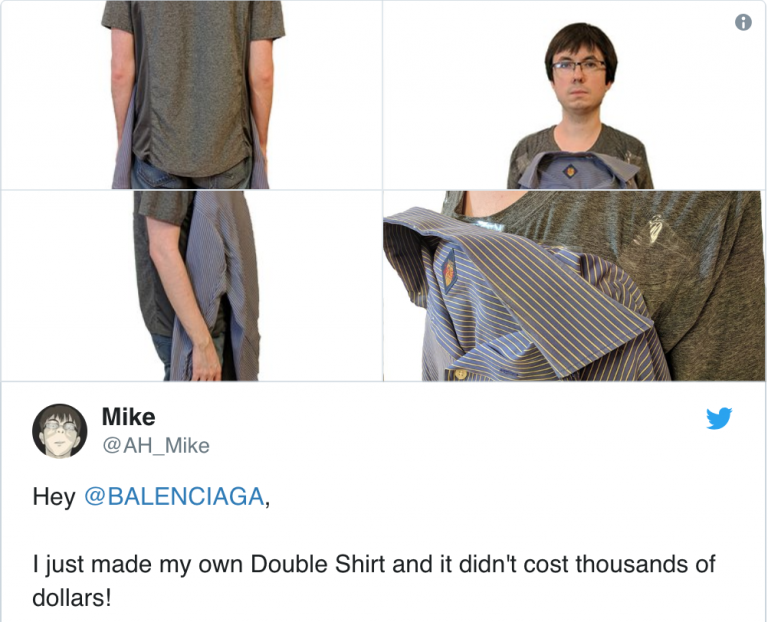This screenshot has height=622, width=768.
Task: Open the @BALENCIAGA mention link
Action: (x=174, y=496)
